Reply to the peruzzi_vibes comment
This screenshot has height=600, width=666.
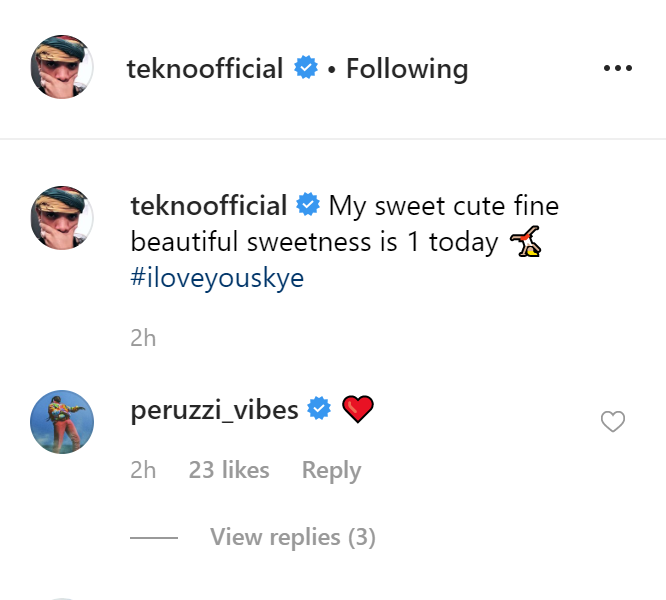point(331,470)
